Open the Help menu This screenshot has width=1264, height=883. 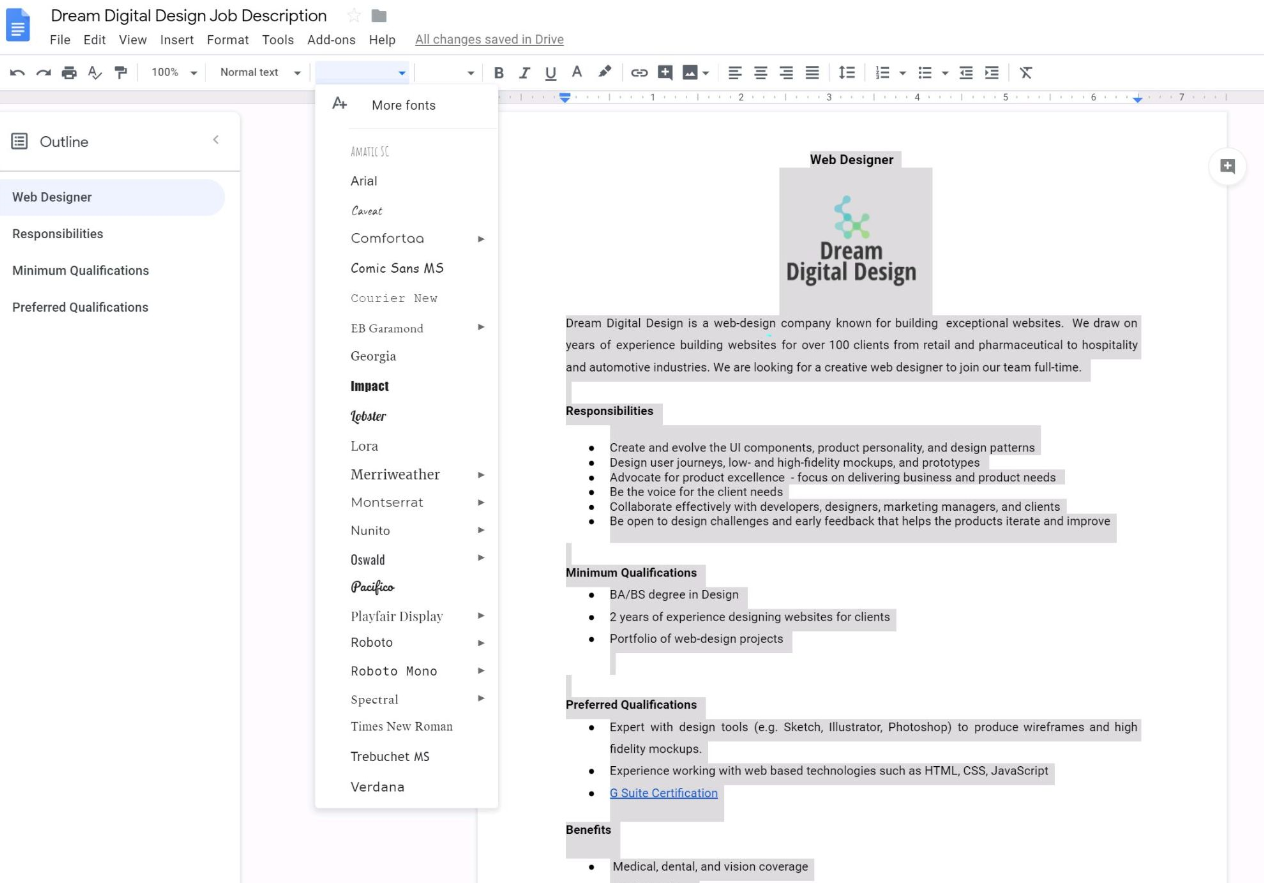tap(382, 40)
